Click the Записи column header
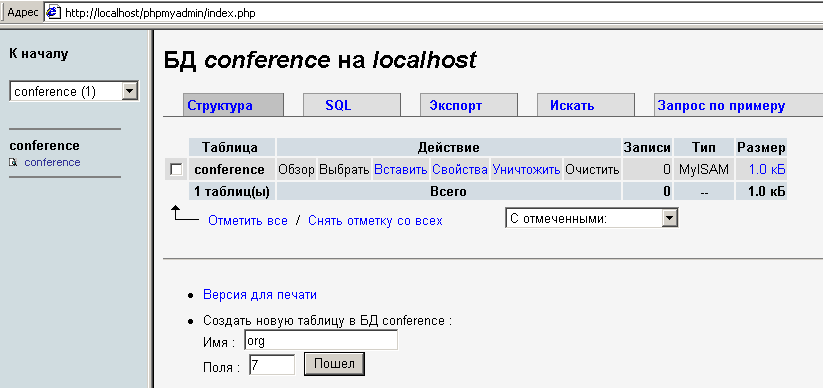This screenshot has height=388, width=823. point(647,147)
